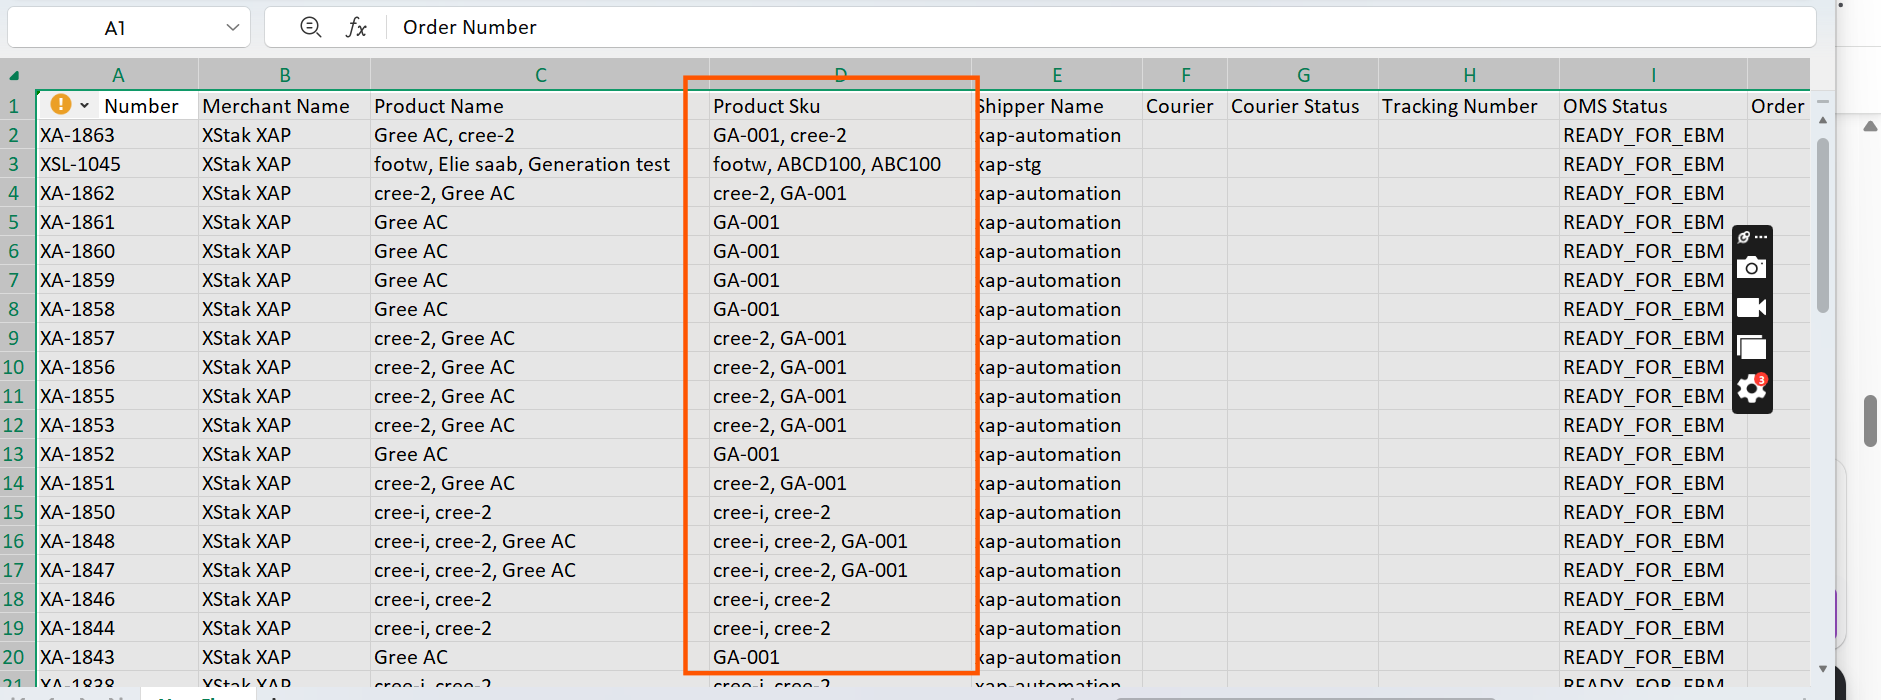Click footw, Elie saab, Generation test cell
The height and width of the screenshot is (700, 1881).
point(541,164)
